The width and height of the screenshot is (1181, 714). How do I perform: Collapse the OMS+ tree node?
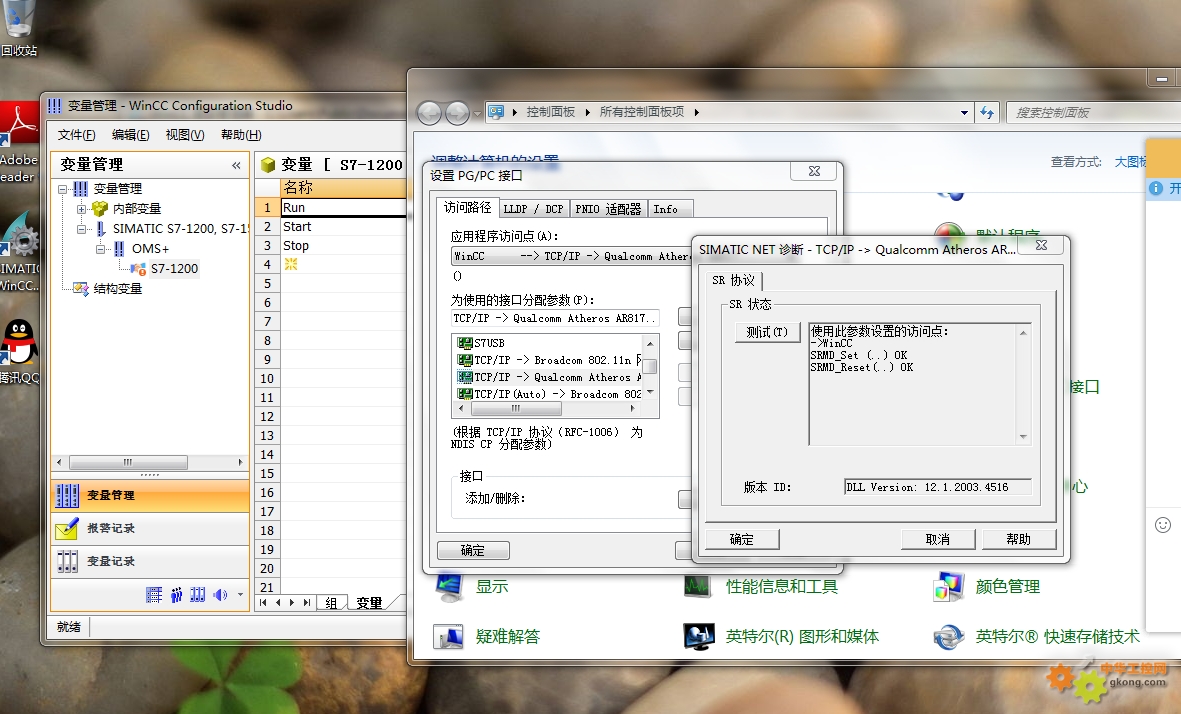point(100,249)
